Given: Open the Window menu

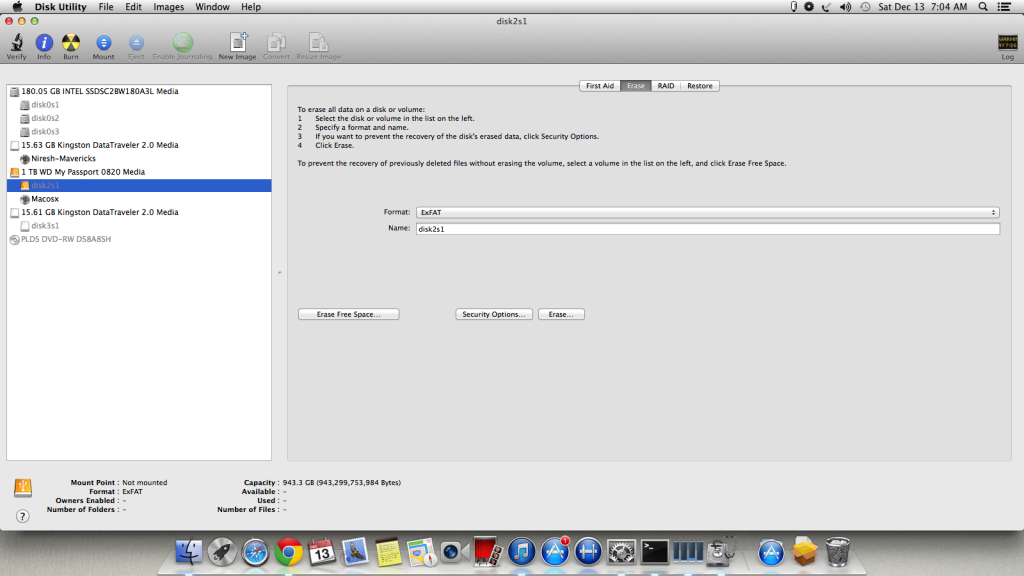Looking at the screenshot, I should [x=212, y=7].
